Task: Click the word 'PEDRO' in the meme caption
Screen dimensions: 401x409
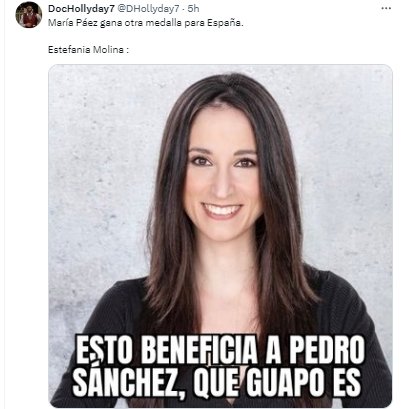Action: 327,349
